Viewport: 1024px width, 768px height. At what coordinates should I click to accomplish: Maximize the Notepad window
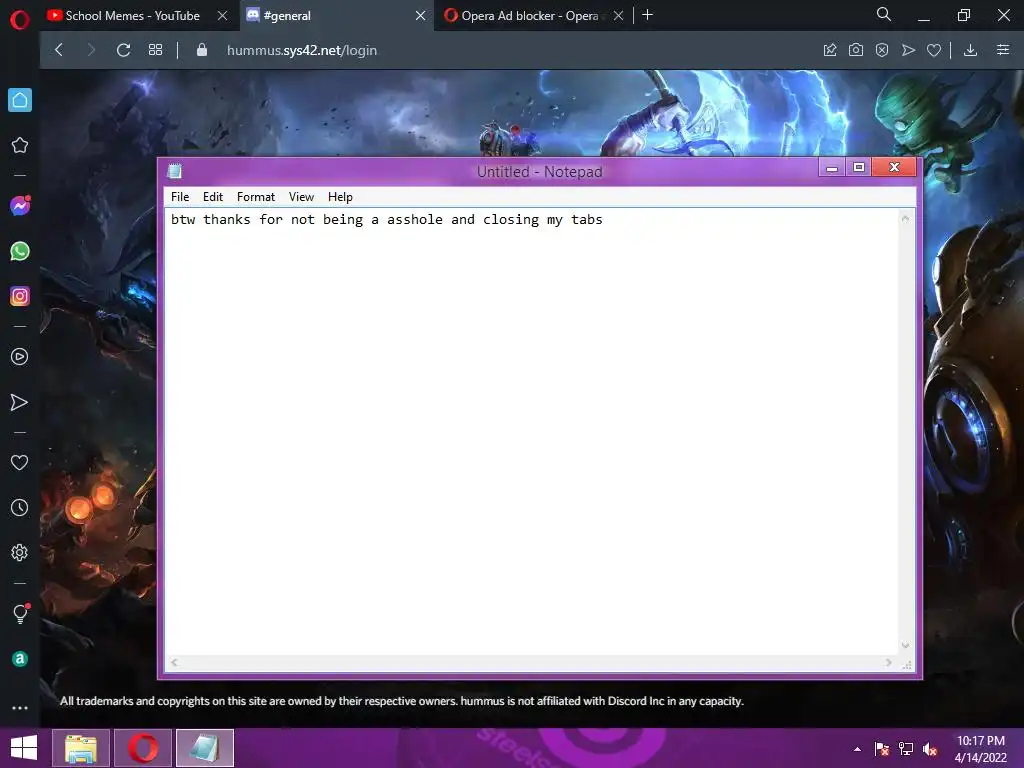pos(859,167)
